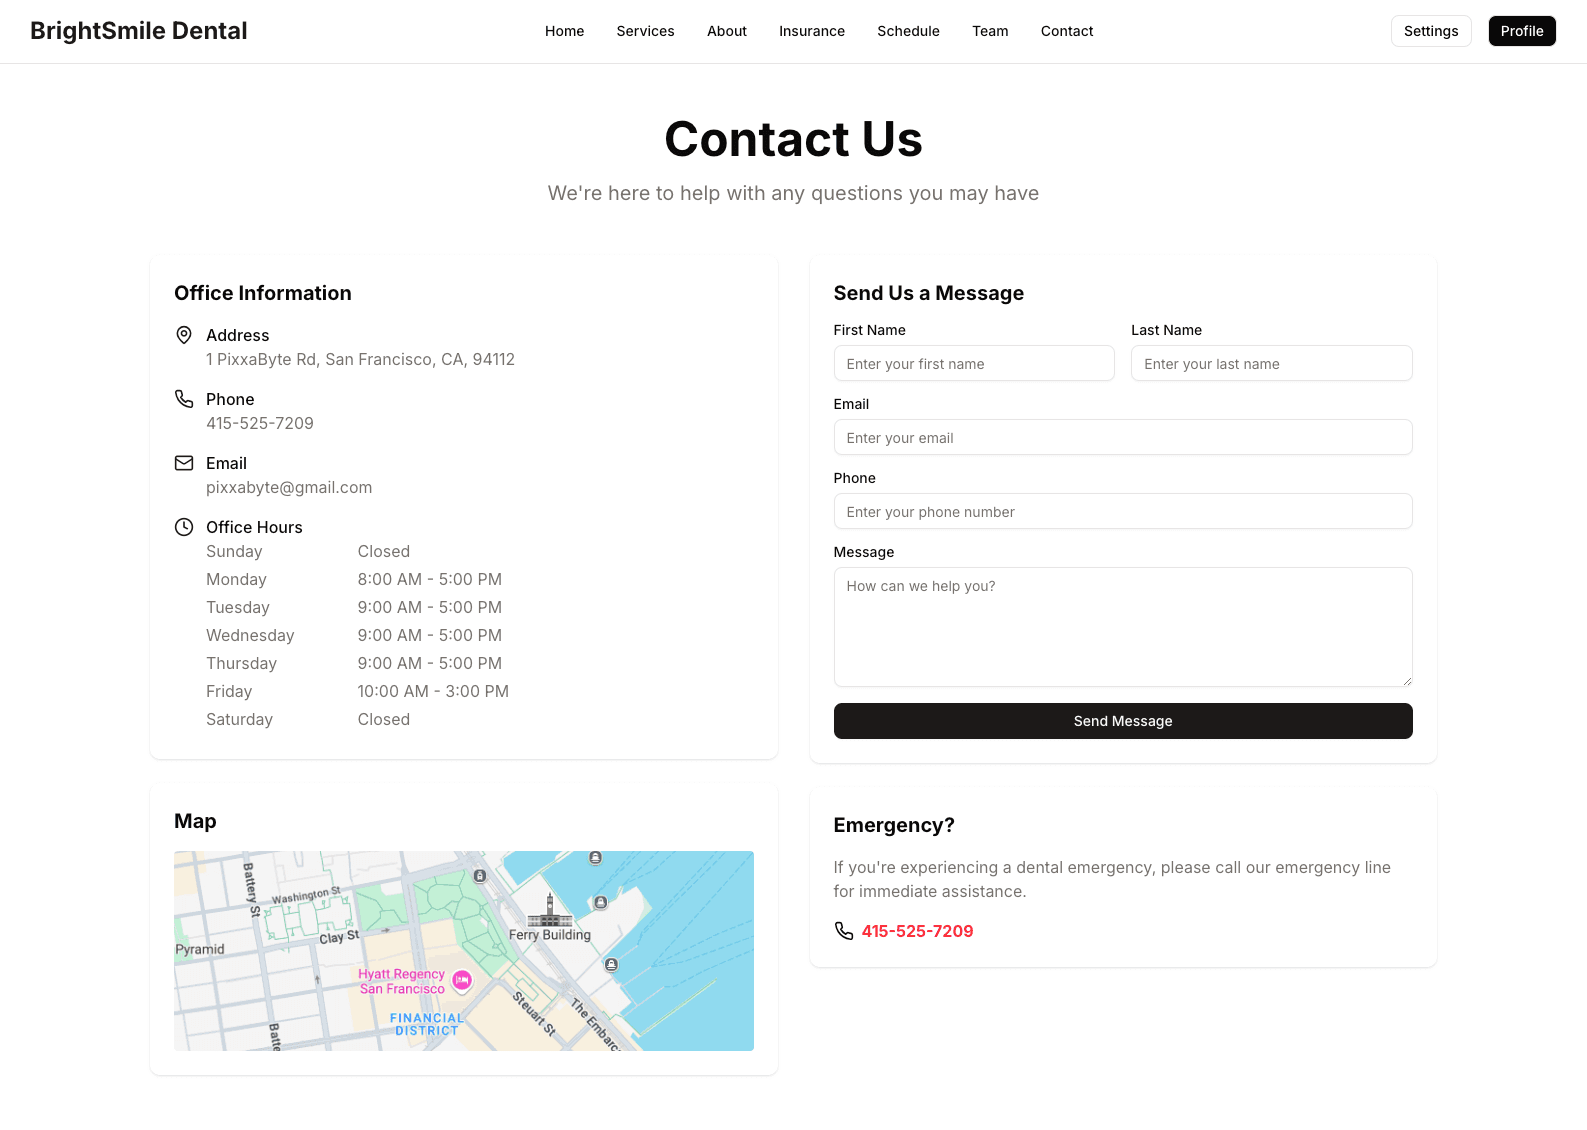
Task: Focus the First Name input field
Action: click(x=973, y=364)
